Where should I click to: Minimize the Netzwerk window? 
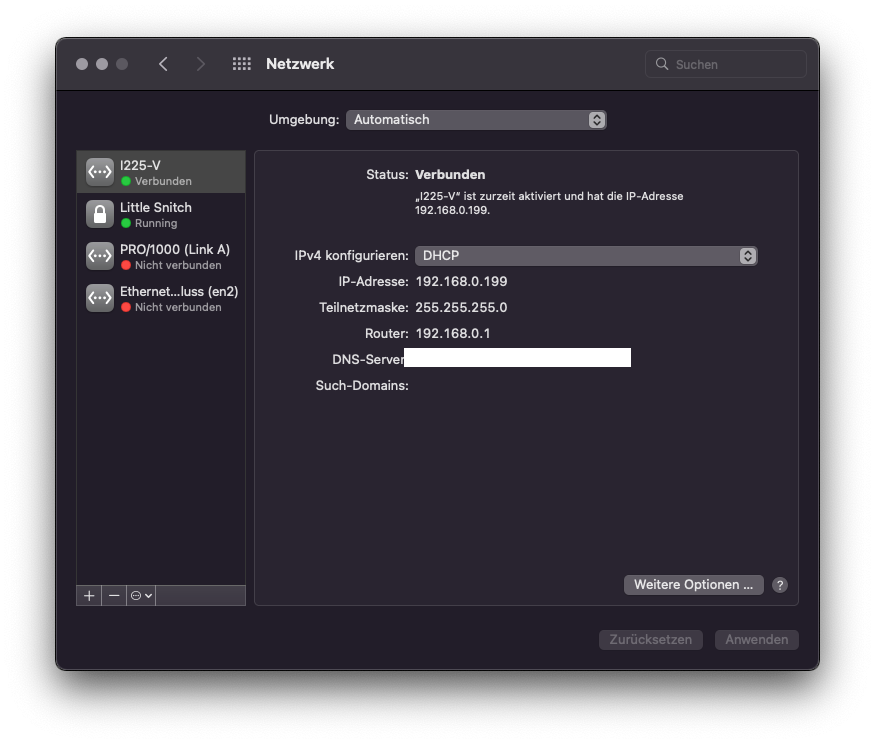(102, 64)
